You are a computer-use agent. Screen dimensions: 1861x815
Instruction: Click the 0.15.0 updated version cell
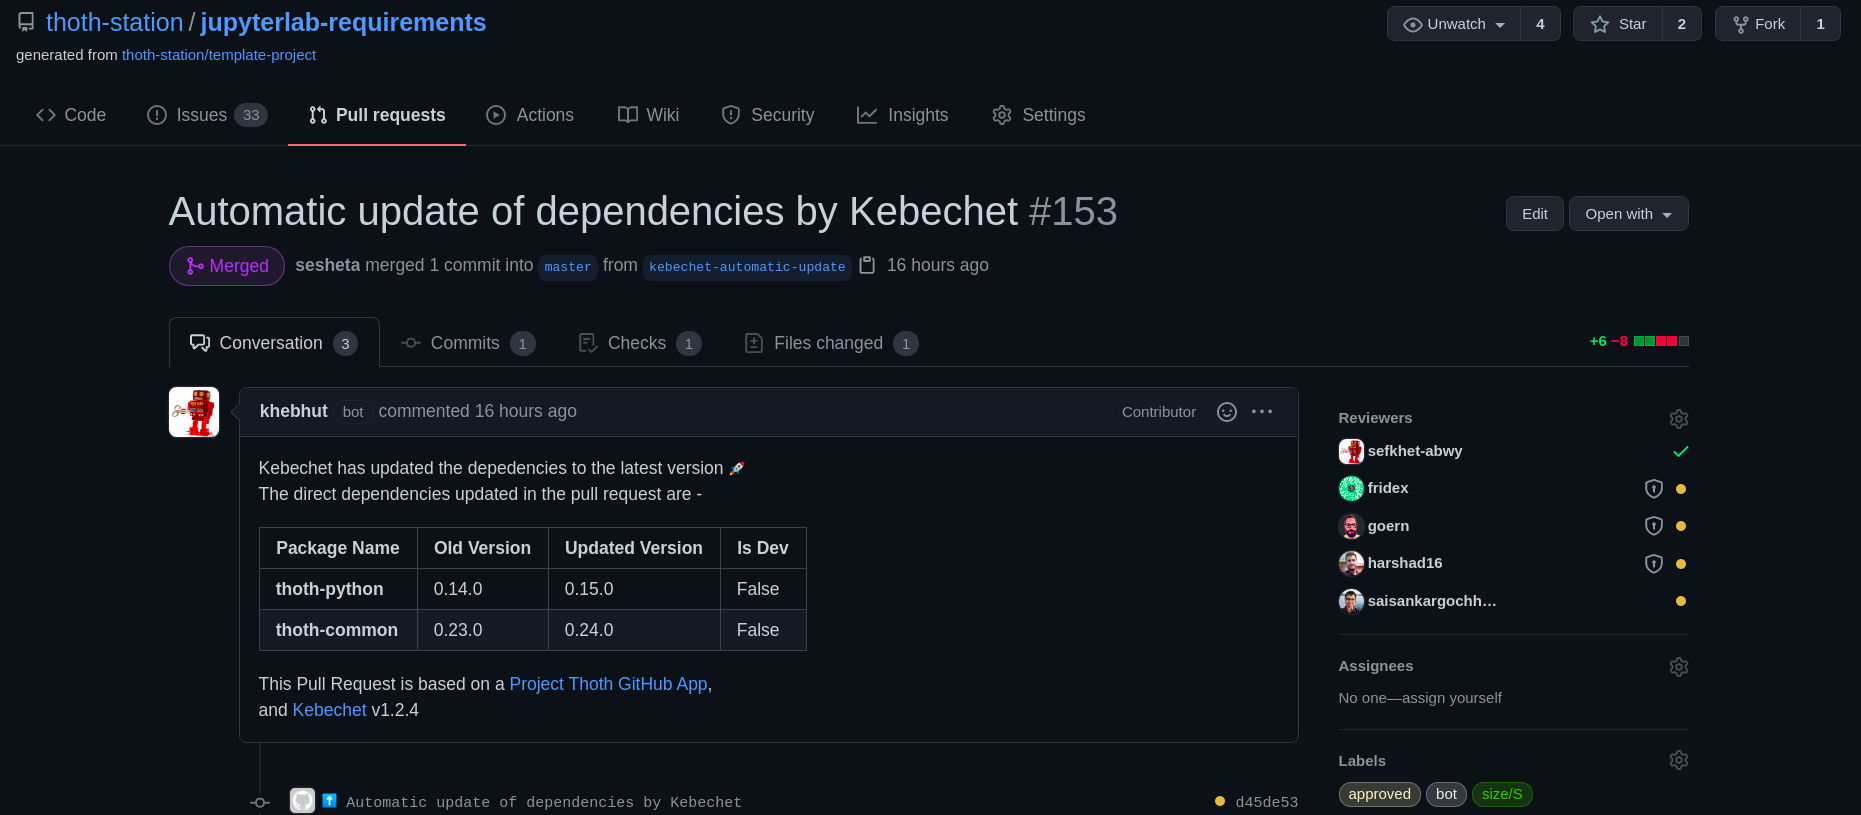click(634, 589)
